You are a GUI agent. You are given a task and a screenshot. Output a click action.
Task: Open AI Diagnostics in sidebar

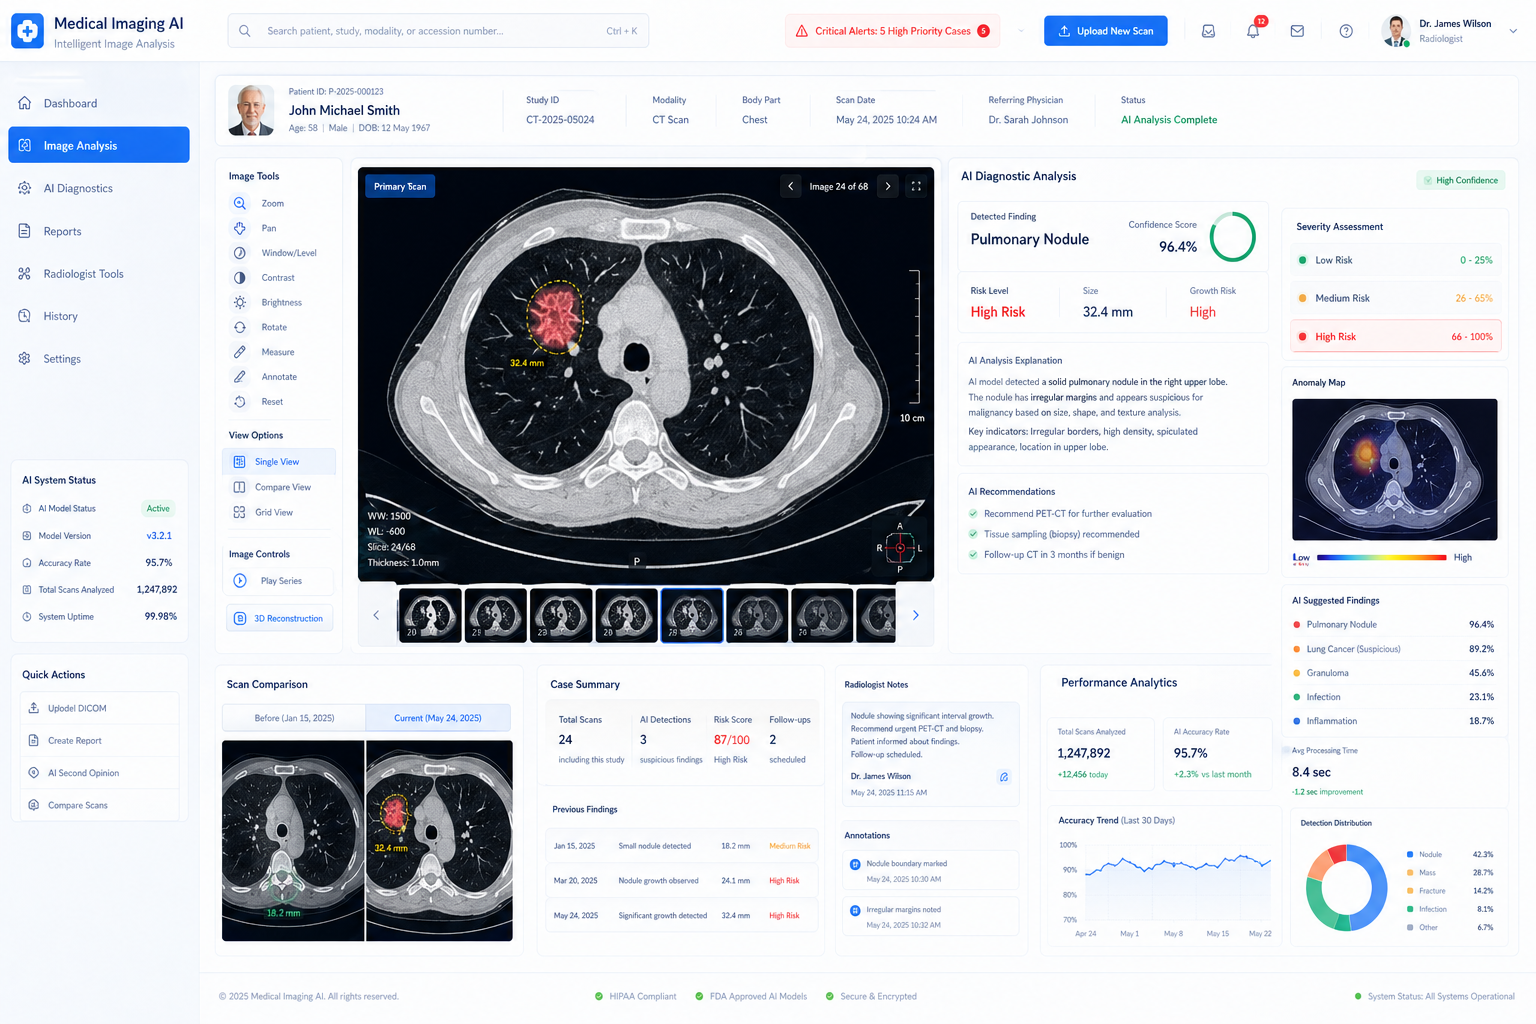pos(99,188)
